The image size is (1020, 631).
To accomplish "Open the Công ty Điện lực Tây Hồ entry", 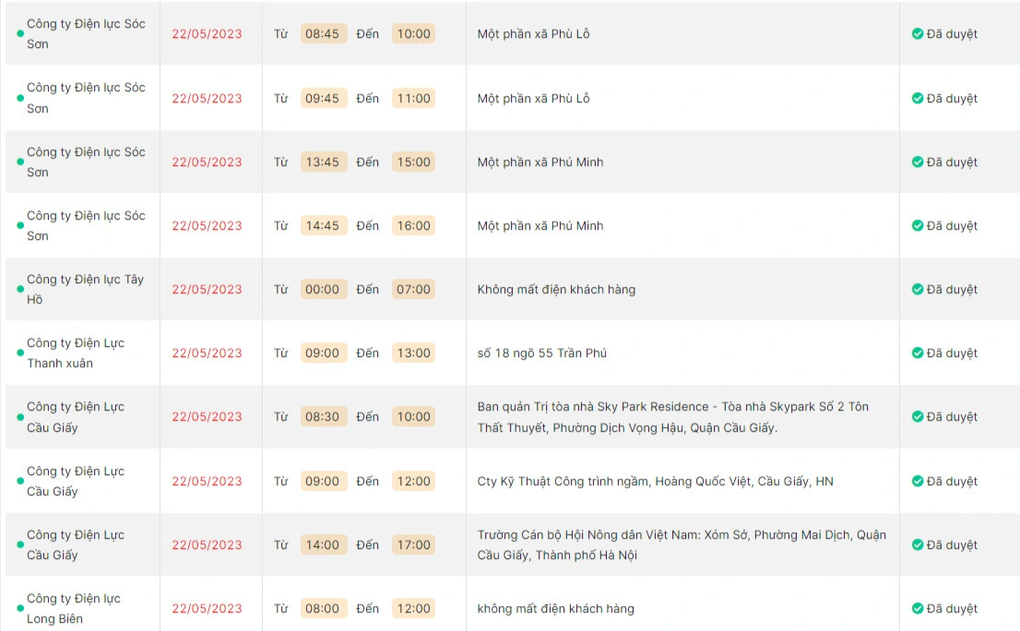I will (85, 289).
